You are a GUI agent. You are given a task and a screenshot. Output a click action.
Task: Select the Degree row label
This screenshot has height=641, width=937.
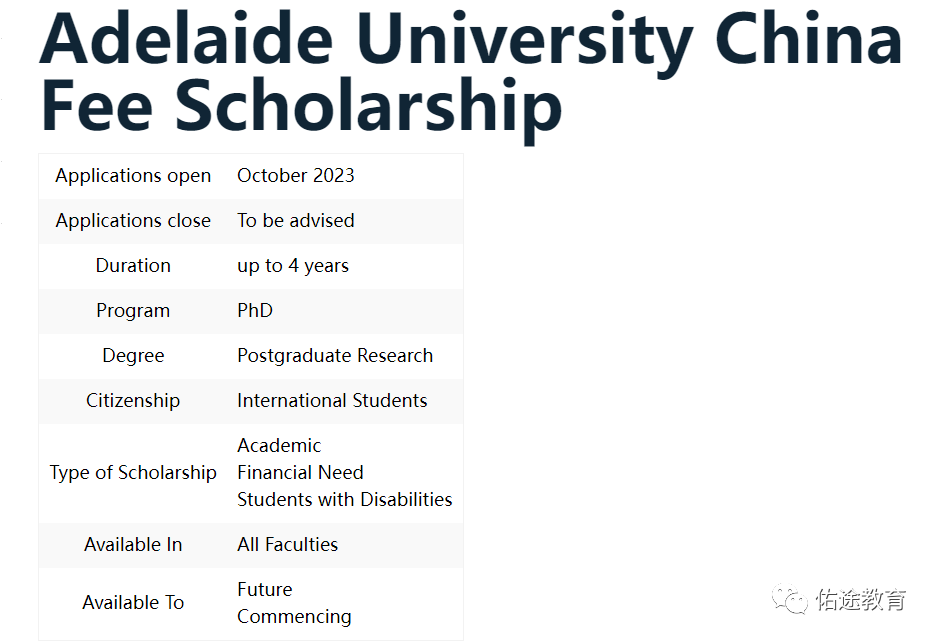coord(133,355)
